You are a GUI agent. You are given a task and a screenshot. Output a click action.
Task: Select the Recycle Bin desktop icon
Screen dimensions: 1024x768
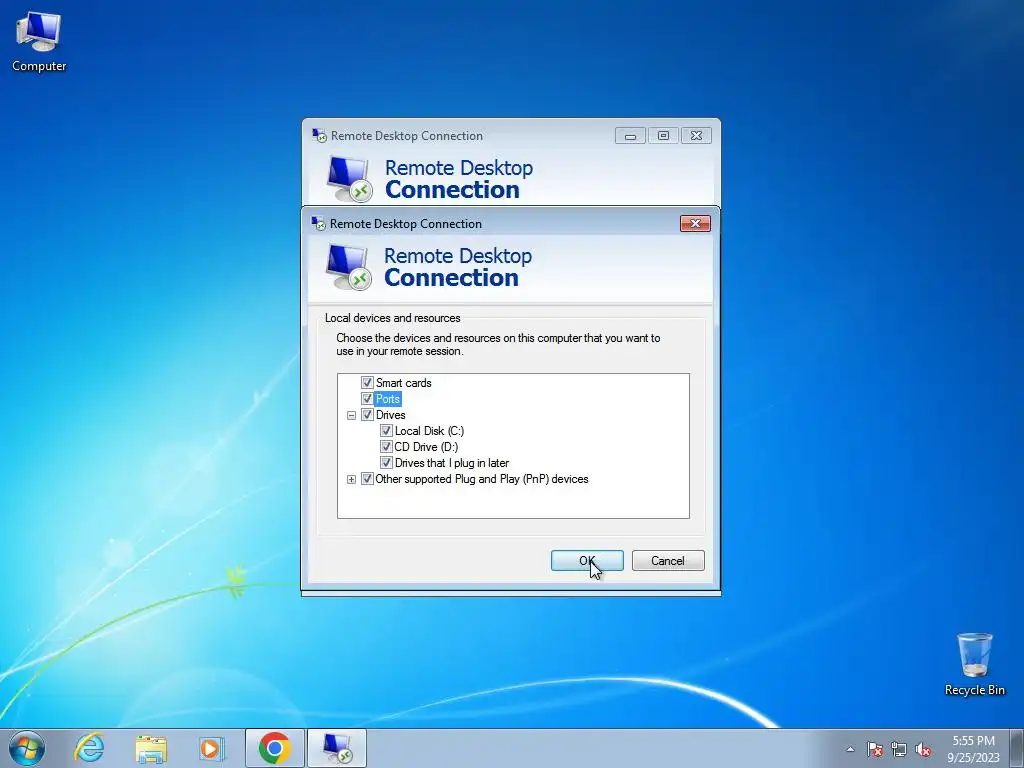[974, 664]
